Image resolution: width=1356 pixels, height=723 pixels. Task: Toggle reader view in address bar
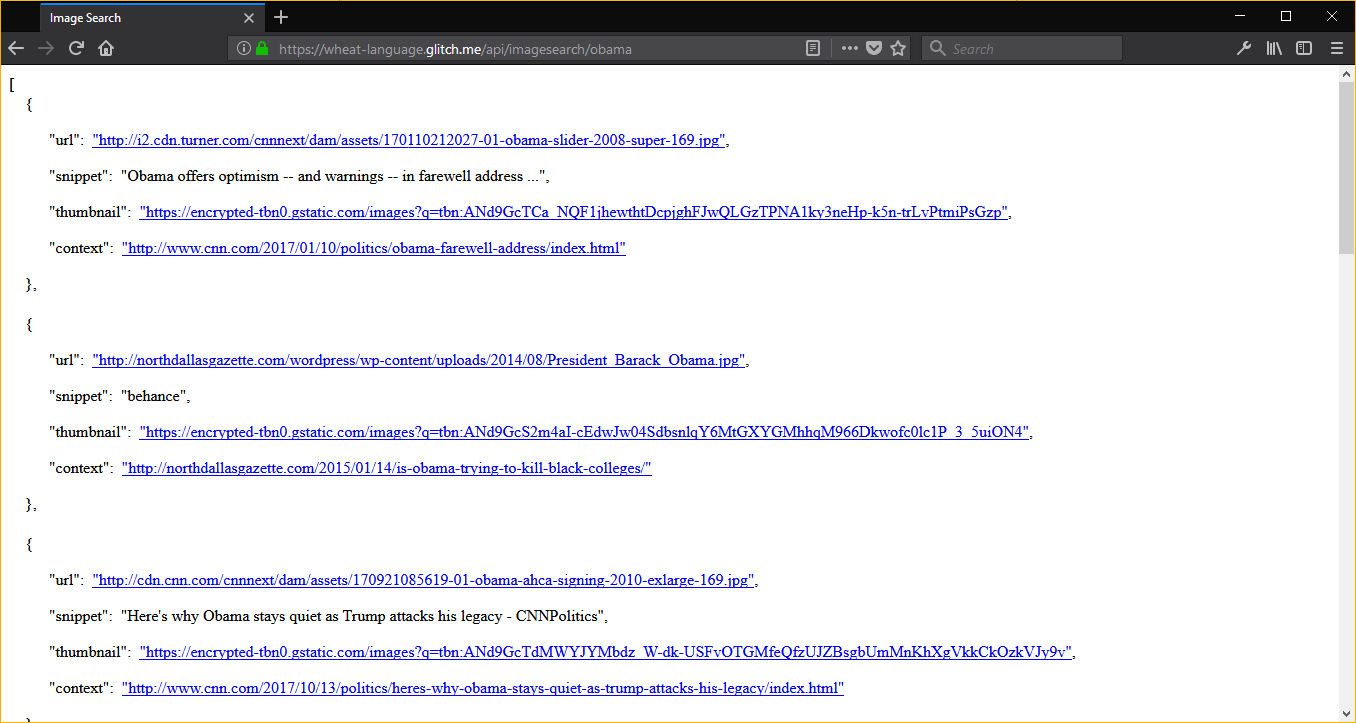click(814, 48)
